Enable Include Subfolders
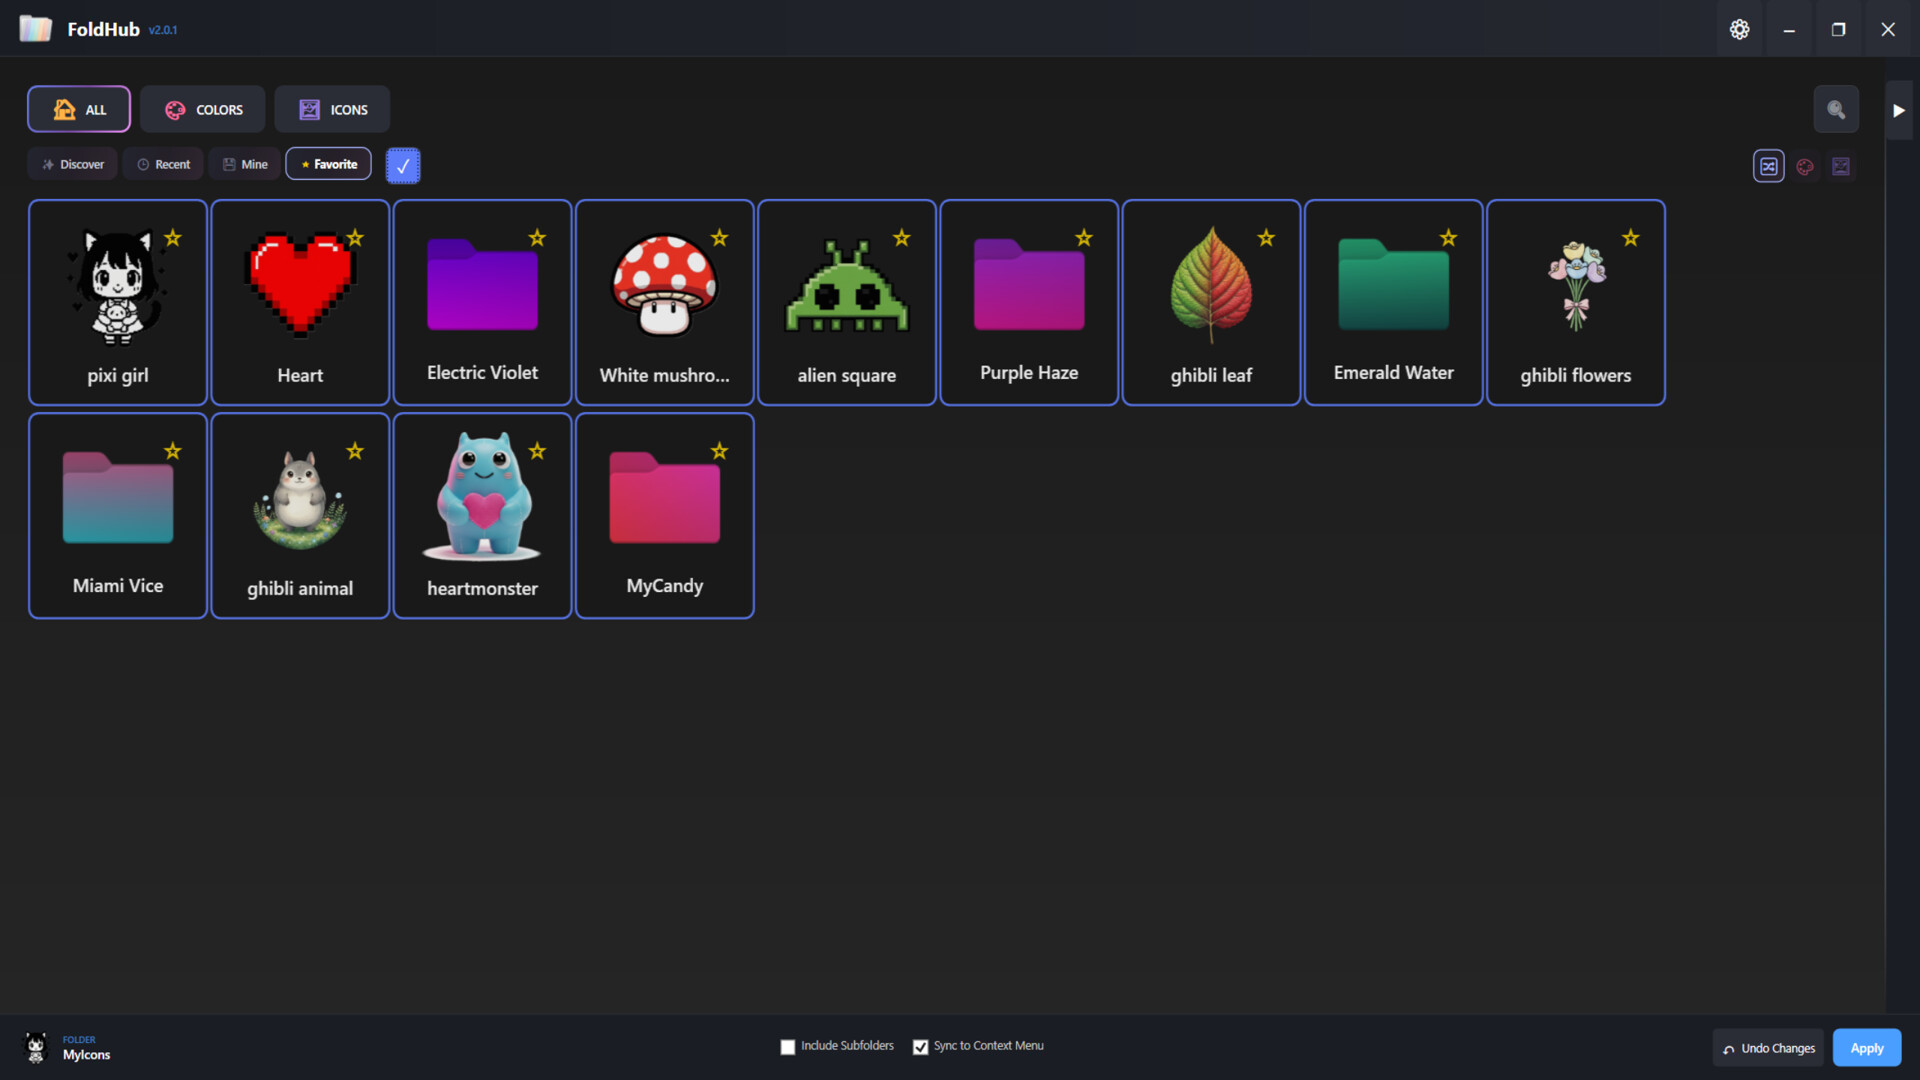Screen dimensions: 1920x1080 click(788, 1046)
